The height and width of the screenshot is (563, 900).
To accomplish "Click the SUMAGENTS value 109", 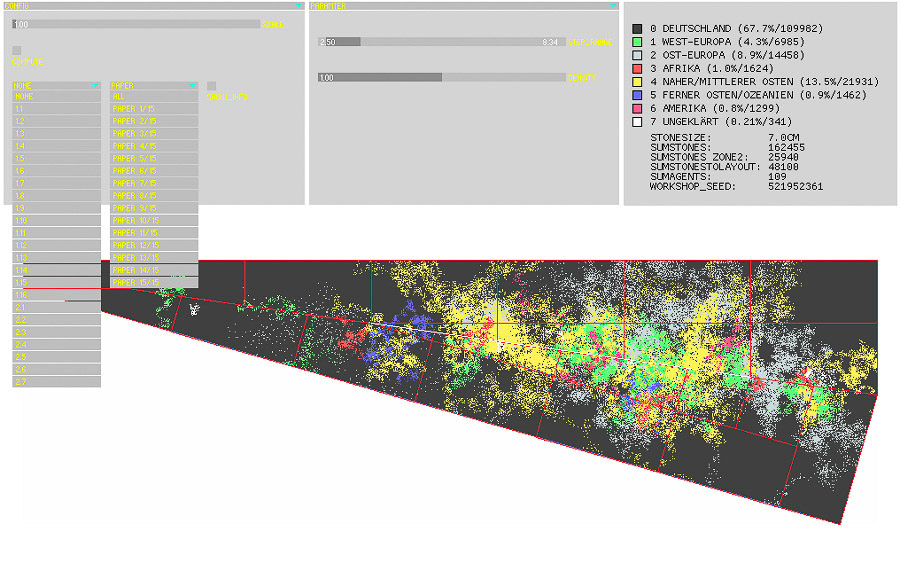I will (x=777, y=177).
